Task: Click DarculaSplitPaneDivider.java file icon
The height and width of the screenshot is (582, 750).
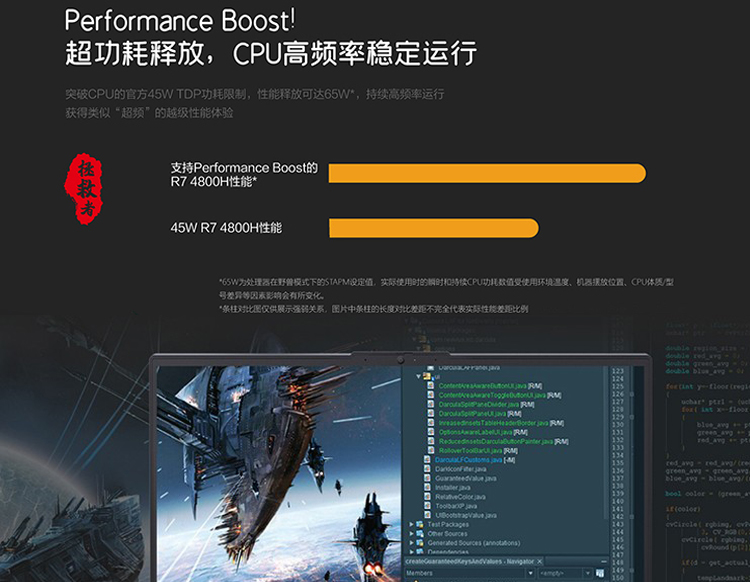Action: 430,405
